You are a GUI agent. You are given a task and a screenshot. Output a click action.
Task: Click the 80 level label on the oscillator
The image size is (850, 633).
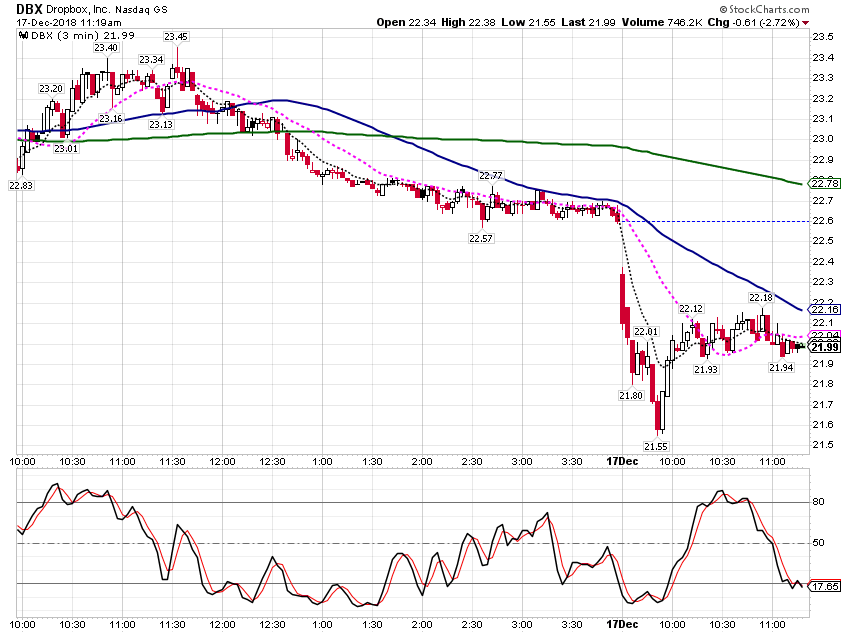pyautogui.click(x=819, y=502)
